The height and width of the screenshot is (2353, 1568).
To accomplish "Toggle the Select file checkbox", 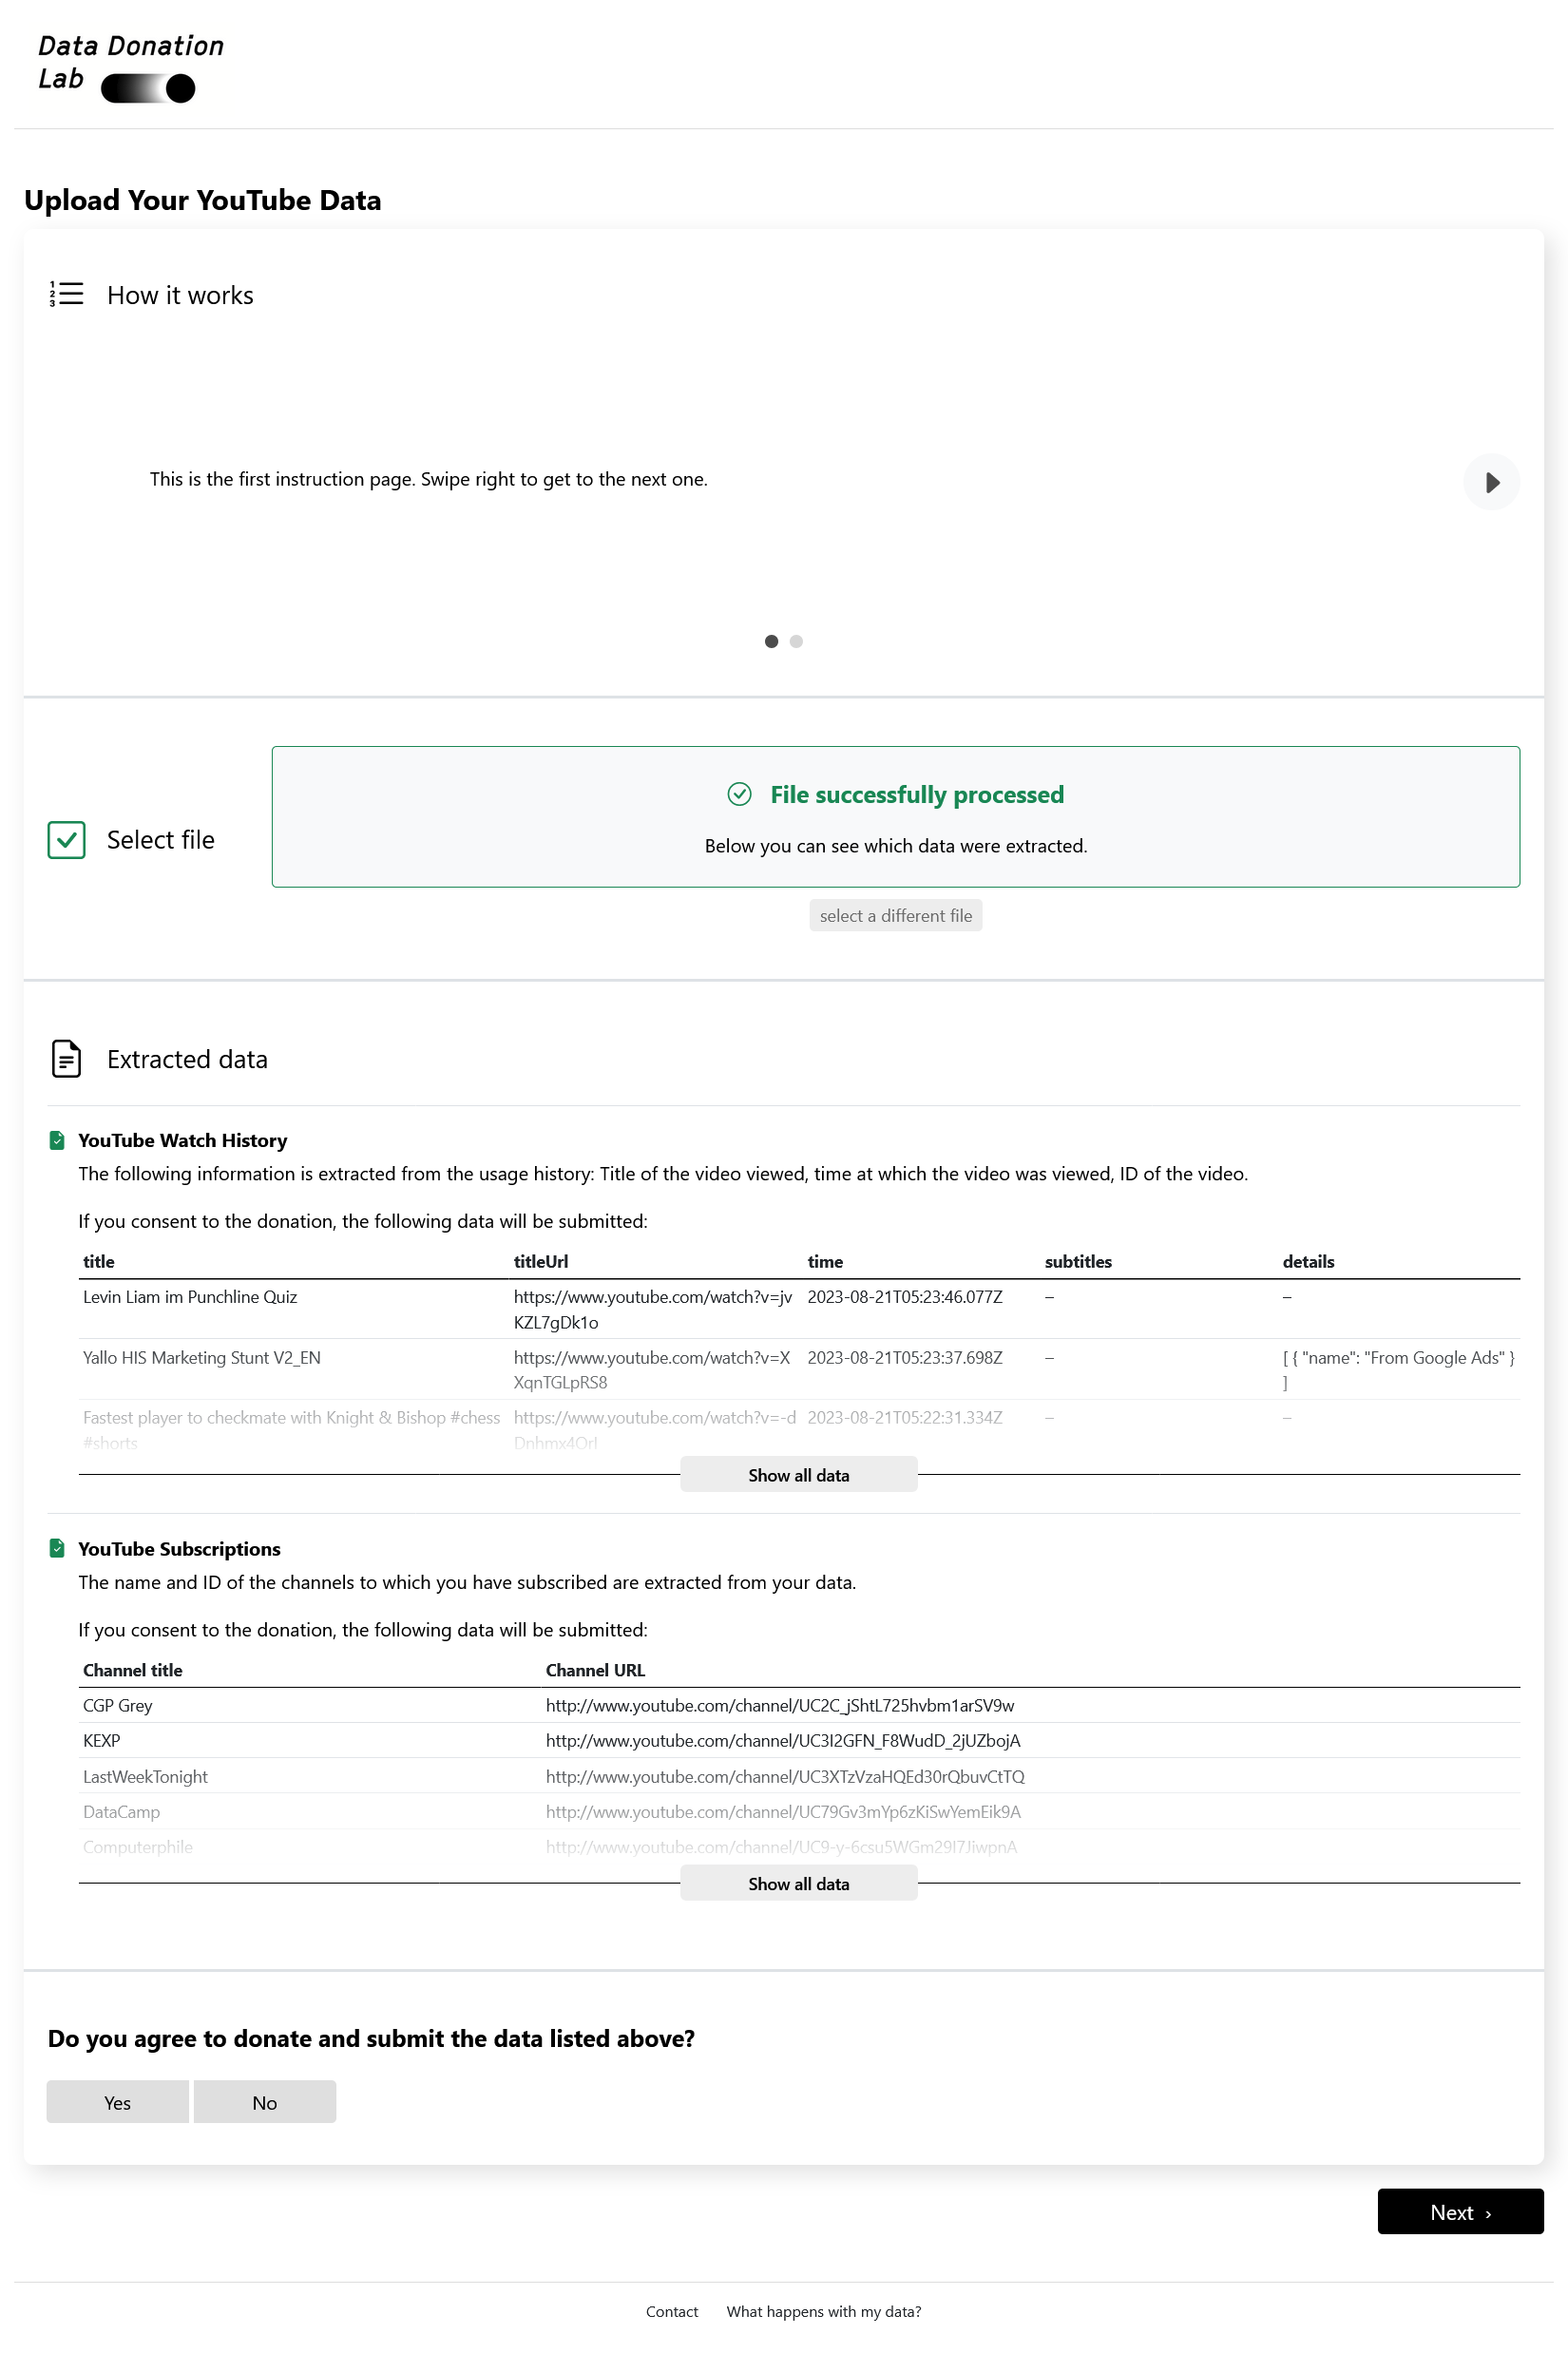I will (x=66, y=840).
